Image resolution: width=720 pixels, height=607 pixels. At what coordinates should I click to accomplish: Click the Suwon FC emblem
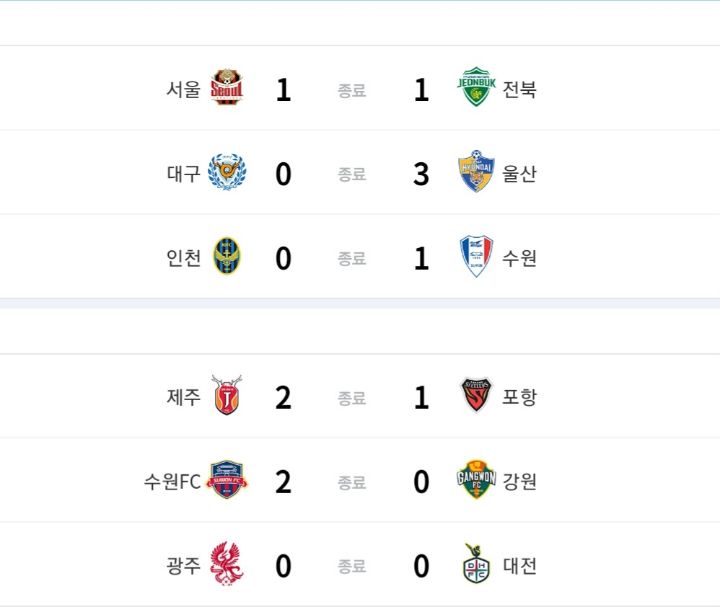coord(227,480)
